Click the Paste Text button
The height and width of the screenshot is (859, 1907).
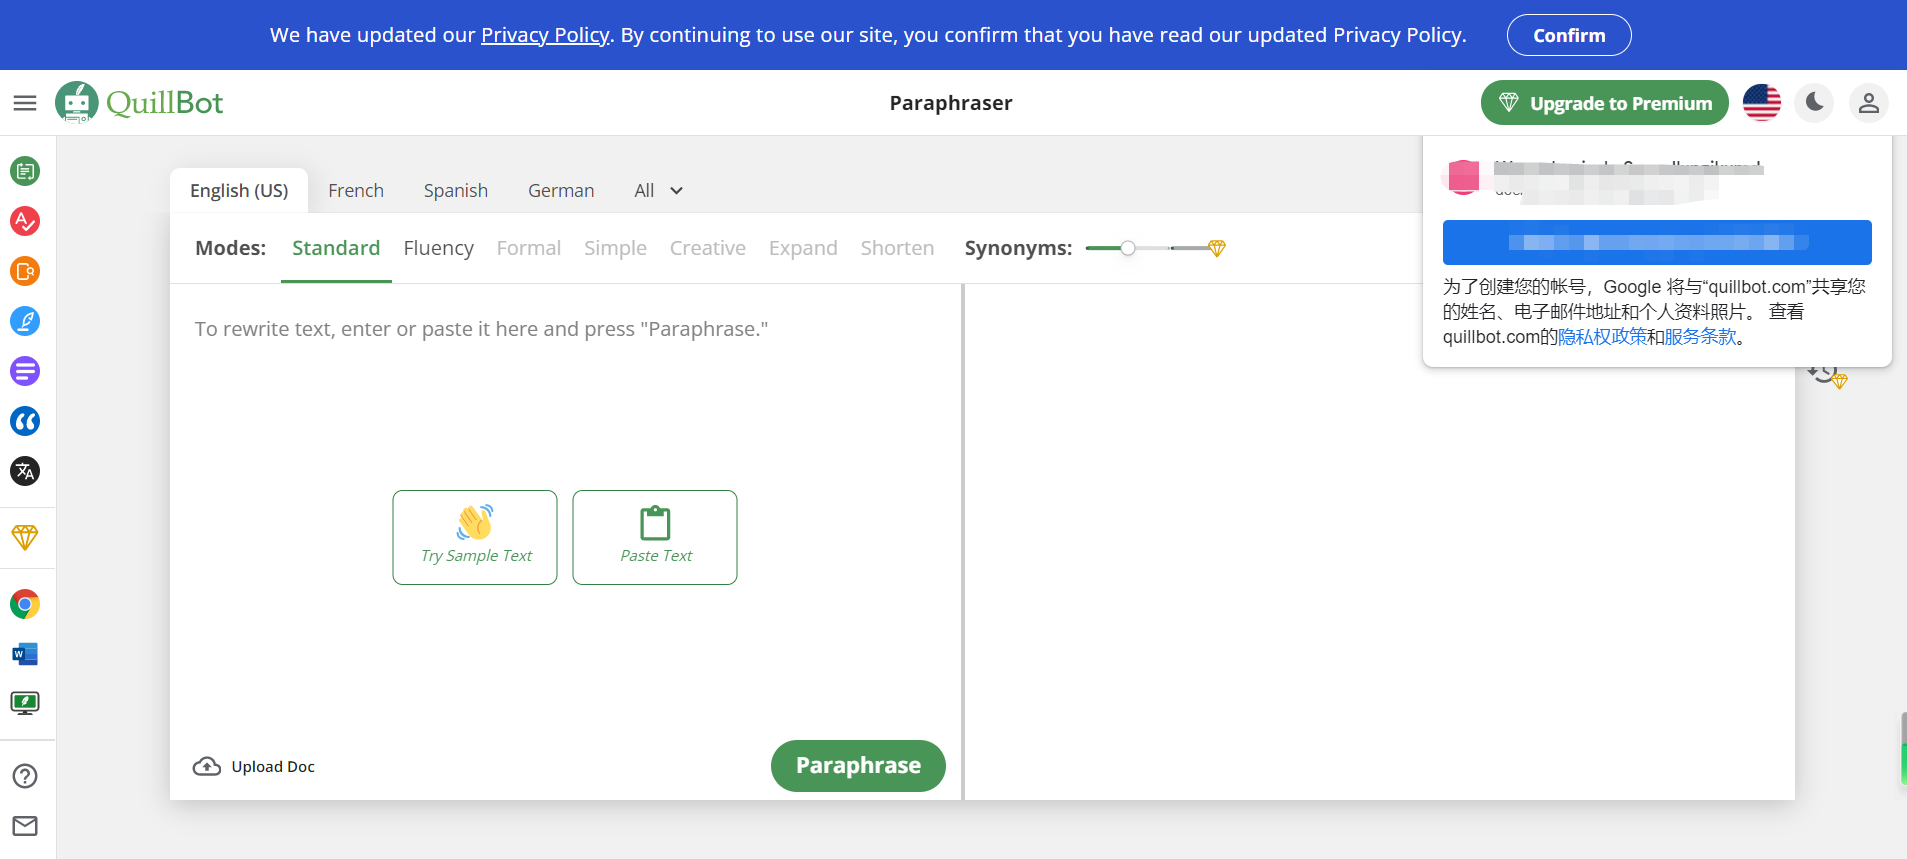(655, 537)
